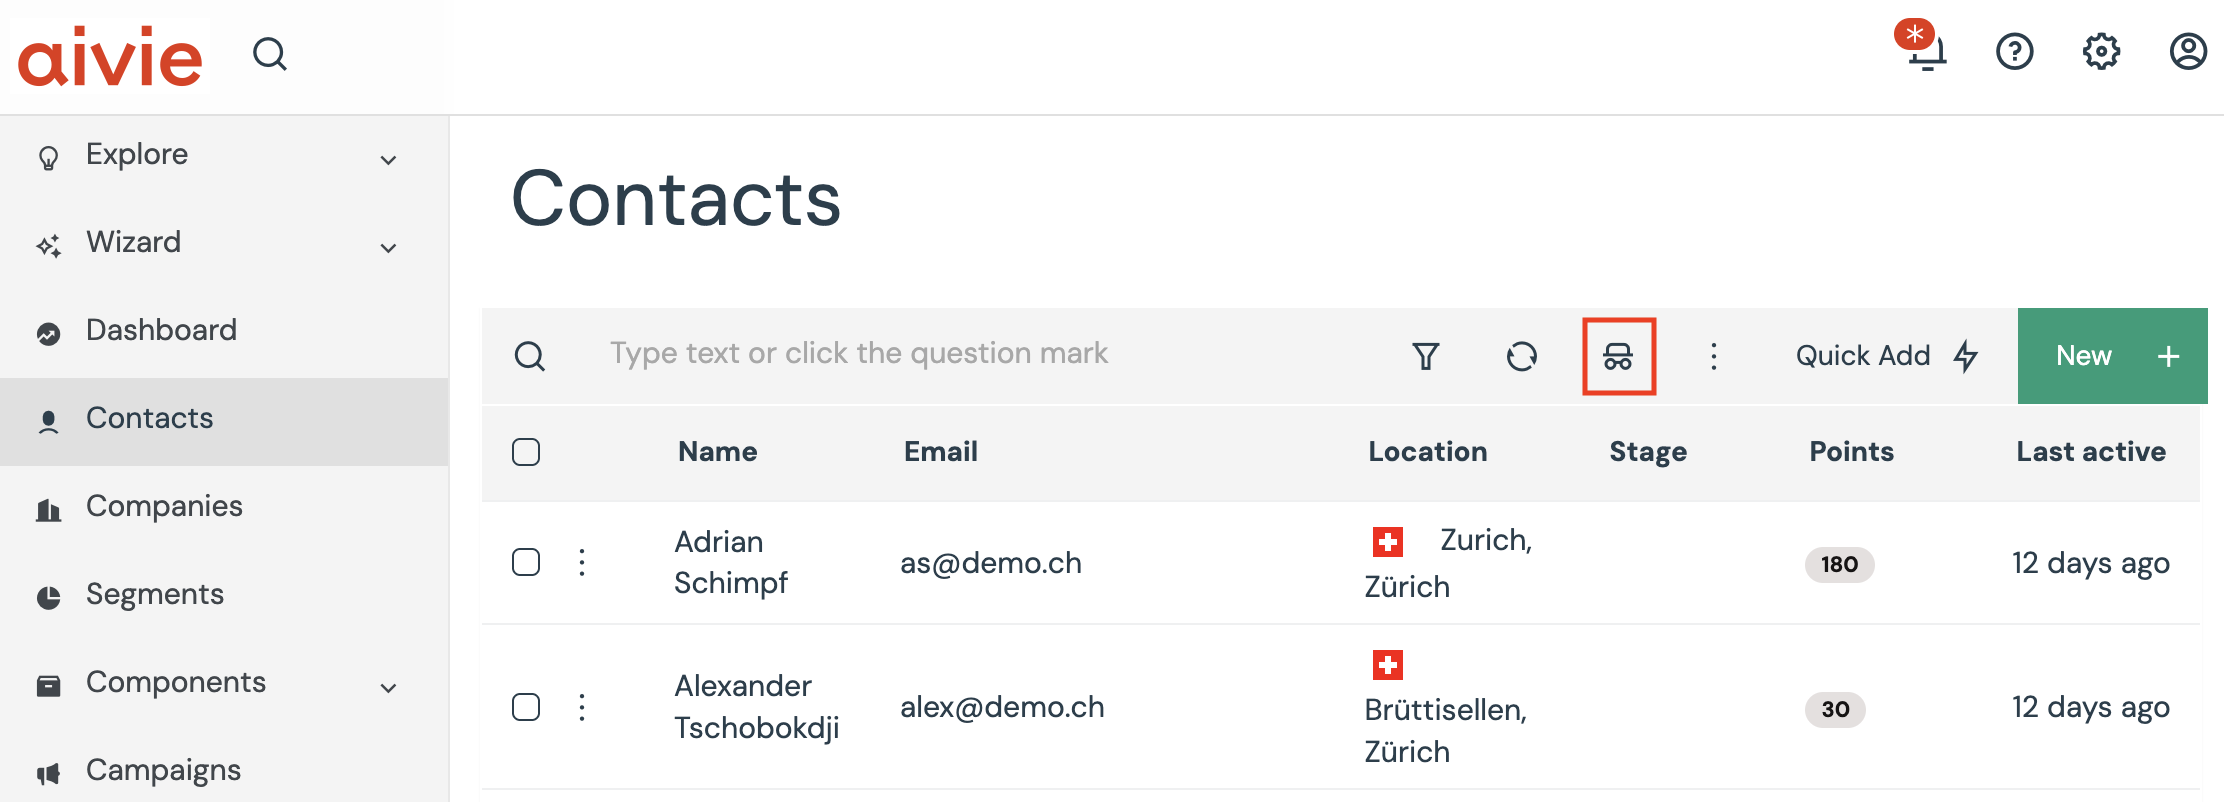Expand the Wizard sidebar section
2224x802 pixels.
(388, 248)
